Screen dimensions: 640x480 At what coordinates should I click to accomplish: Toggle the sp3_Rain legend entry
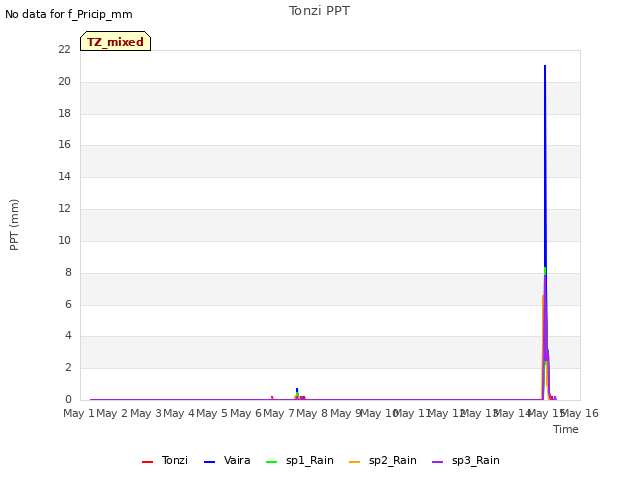(x=466, y=460)
